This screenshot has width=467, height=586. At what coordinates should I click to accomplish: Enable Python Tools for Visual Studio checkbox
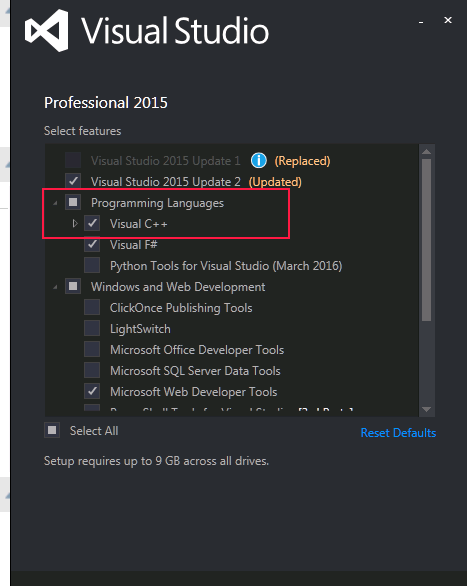[x=92, y=266]
